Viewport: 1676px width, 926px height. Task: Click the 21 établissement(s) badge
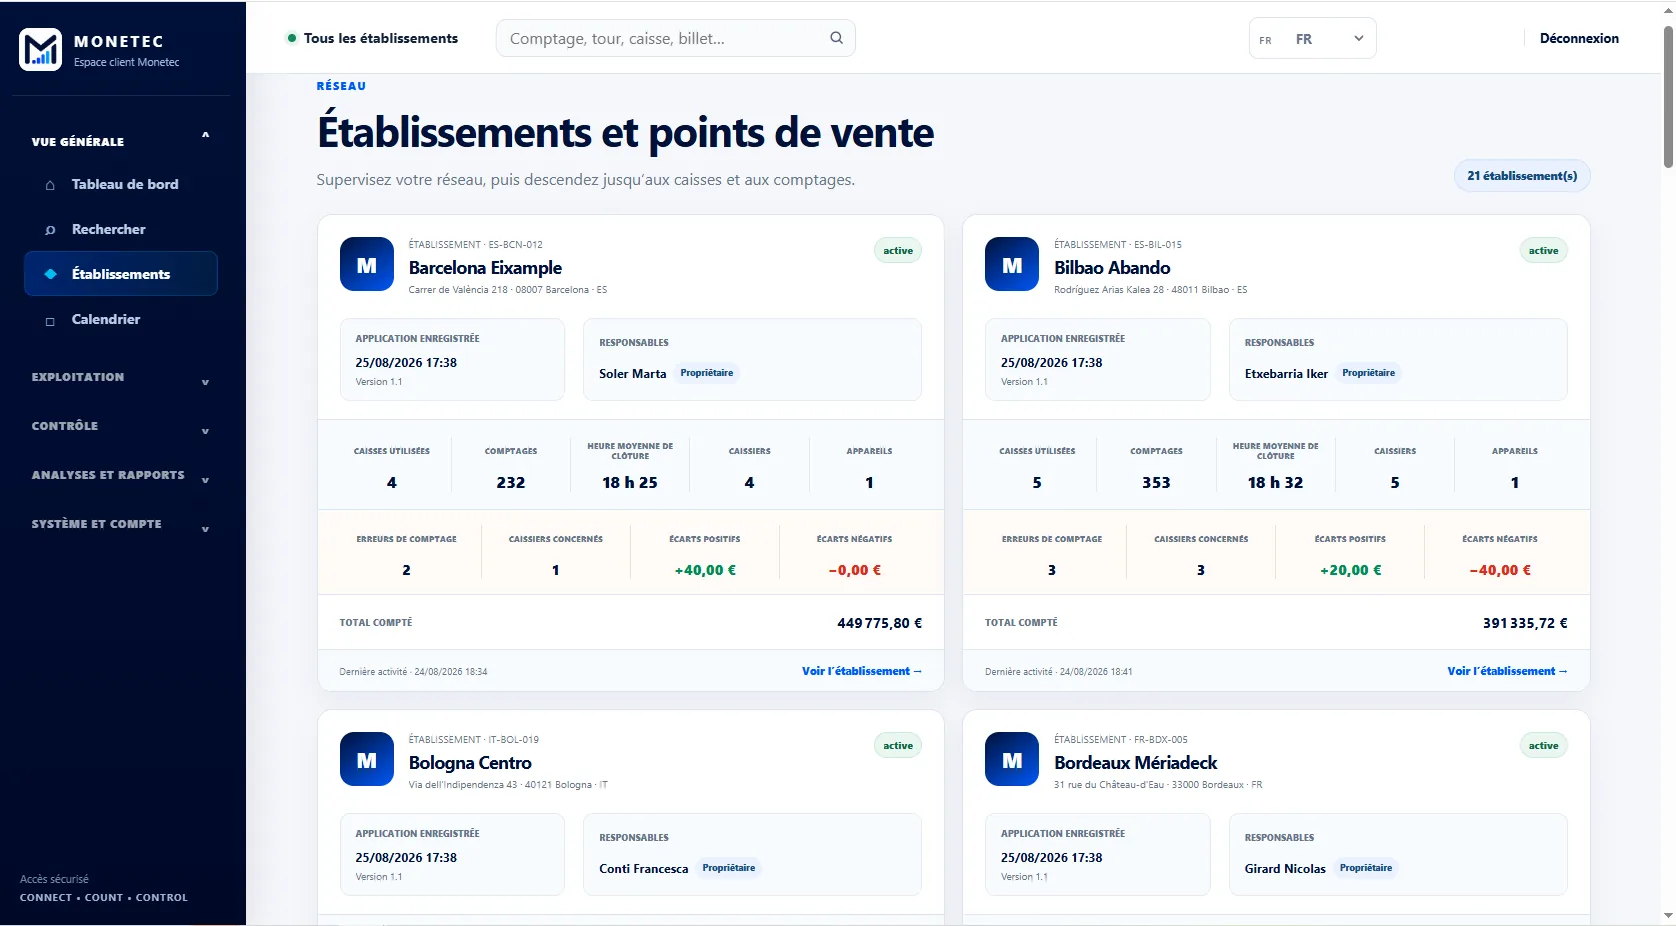pos(1522,176)
